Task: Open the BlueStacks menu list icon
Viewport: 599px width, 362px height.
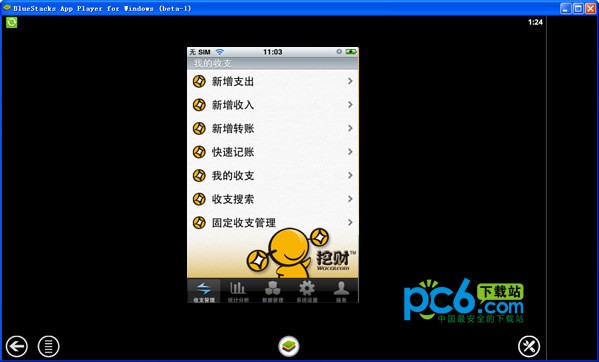Action: pos(49,346)
